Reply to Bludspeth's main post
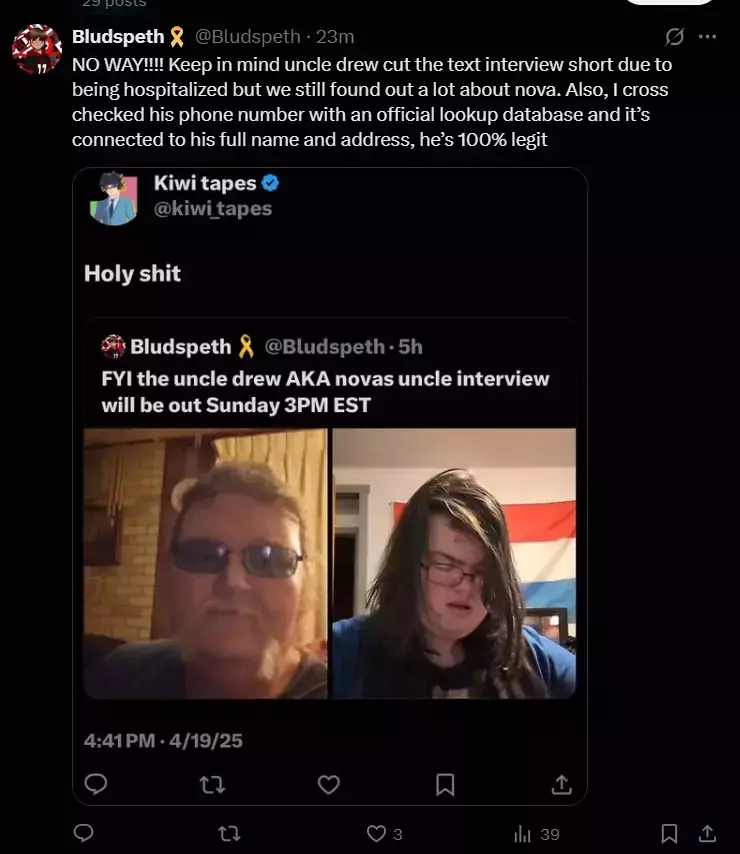Viewport: 740px width, 854px height. [x=84, y=833]
